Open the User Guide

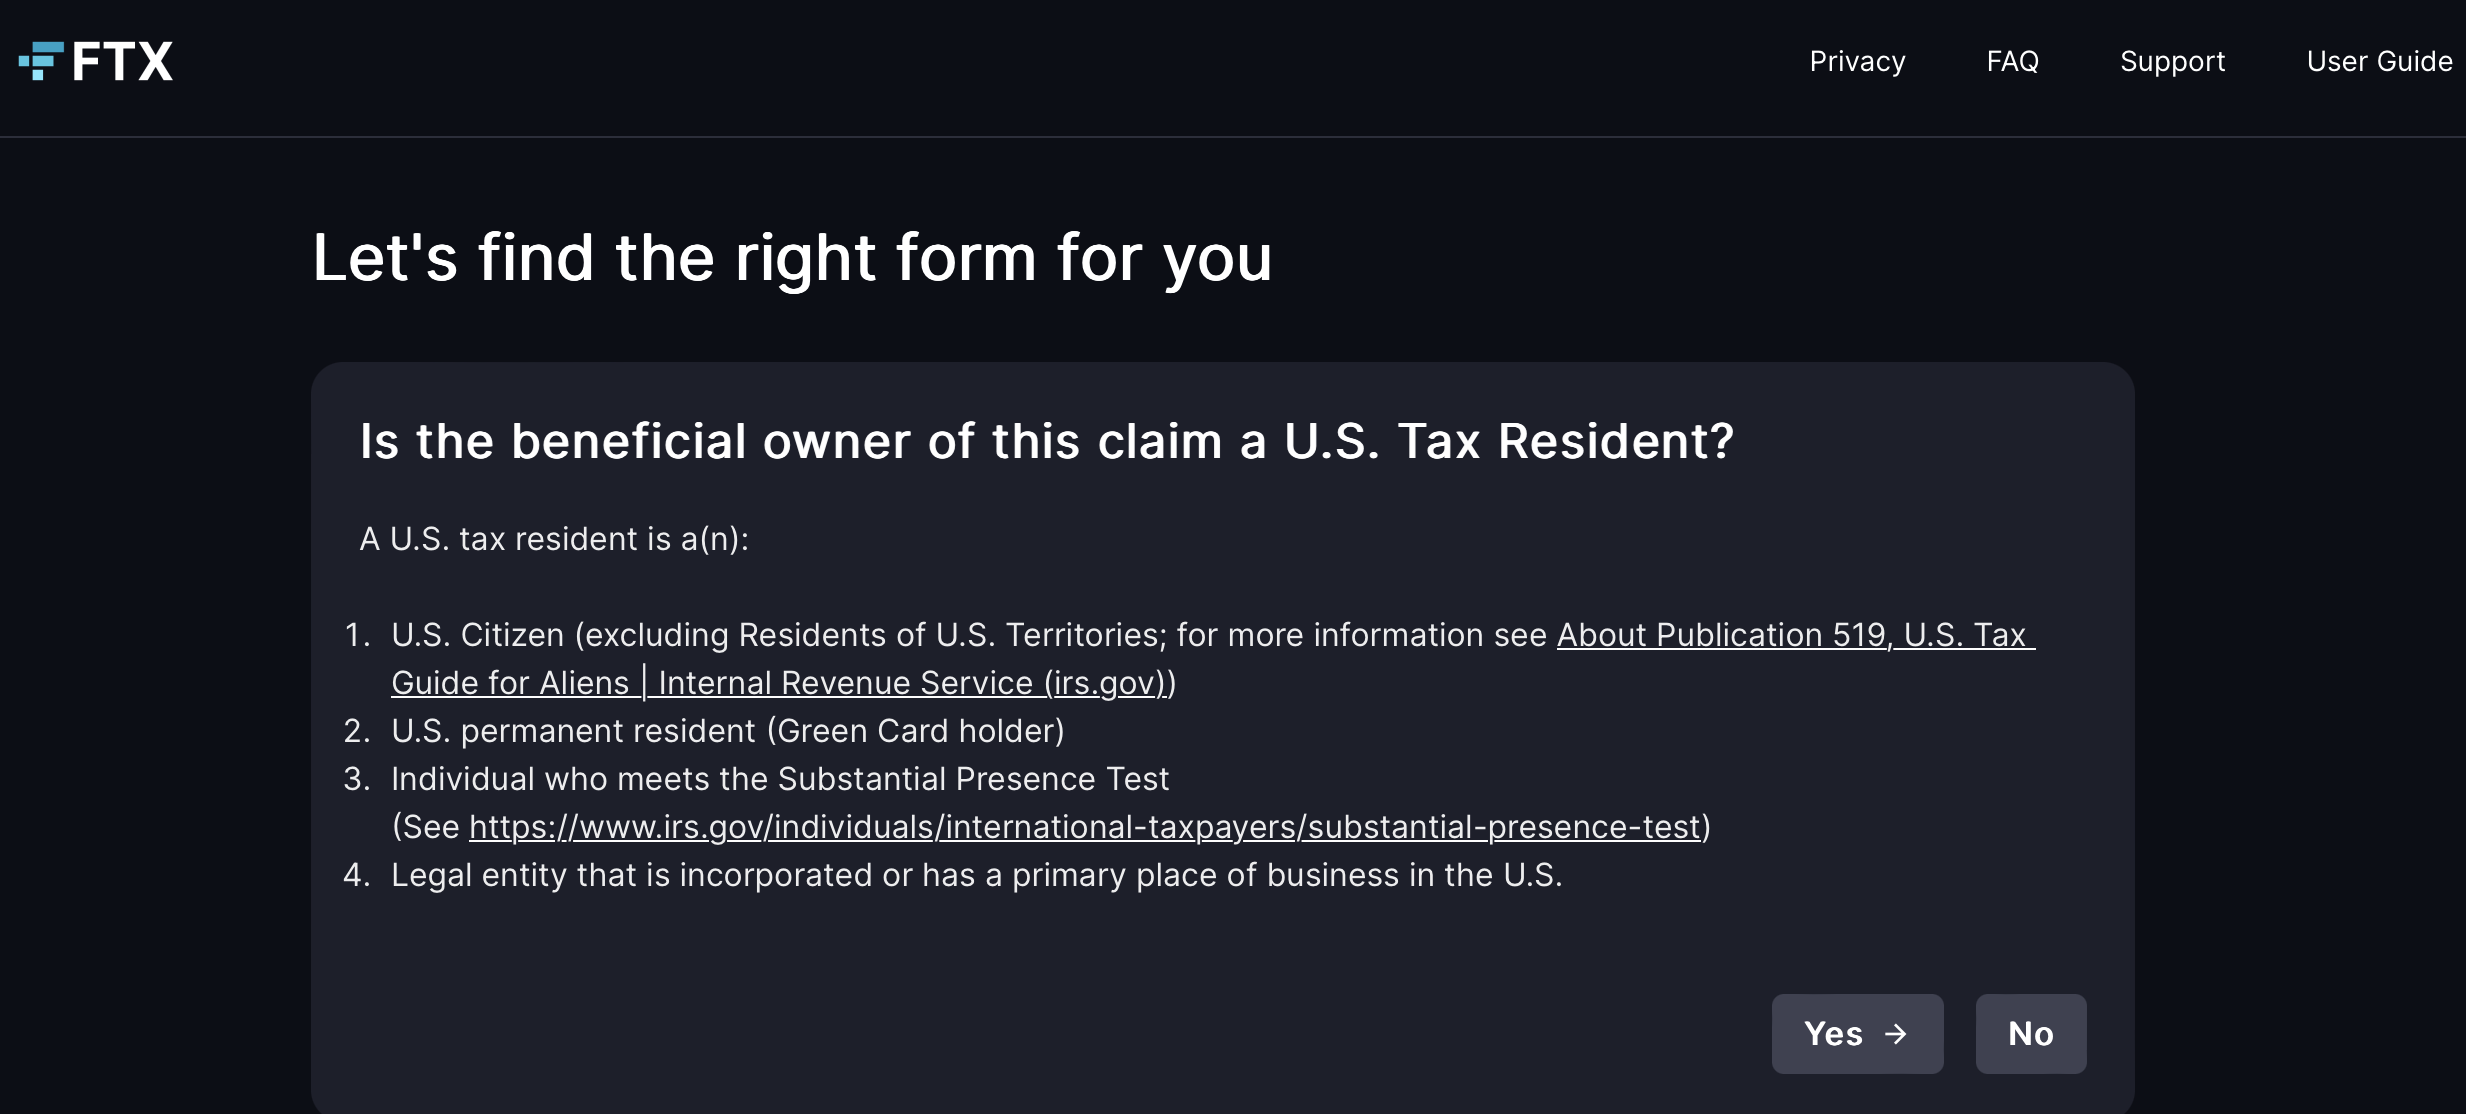[2379, 62]
